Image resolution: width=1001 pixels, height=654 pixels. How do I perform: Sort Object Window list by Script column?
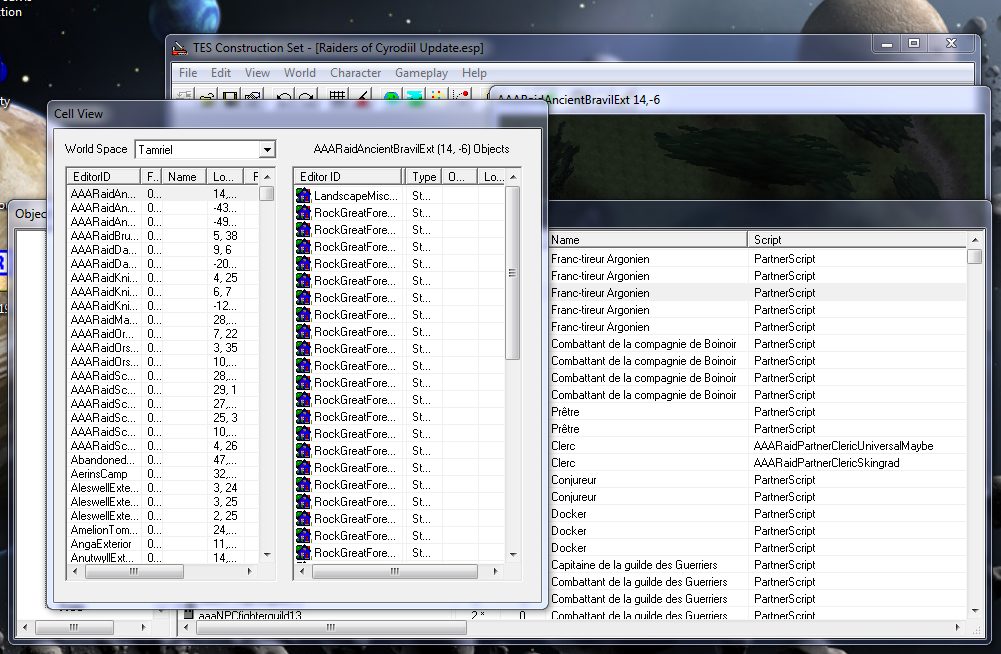pyautogui.click(x=857, y=240)
